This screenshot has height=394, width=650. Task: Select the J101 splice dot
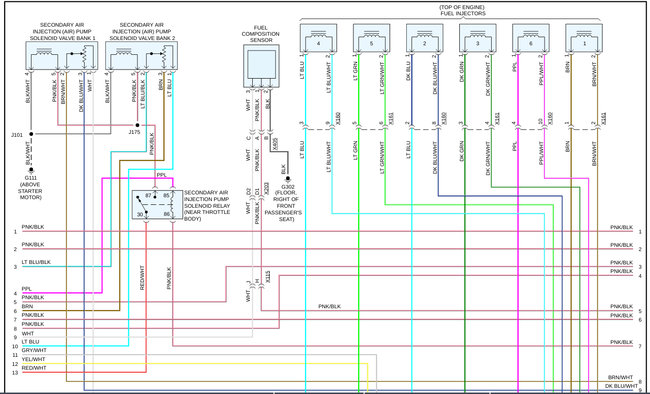click(31, 134)
